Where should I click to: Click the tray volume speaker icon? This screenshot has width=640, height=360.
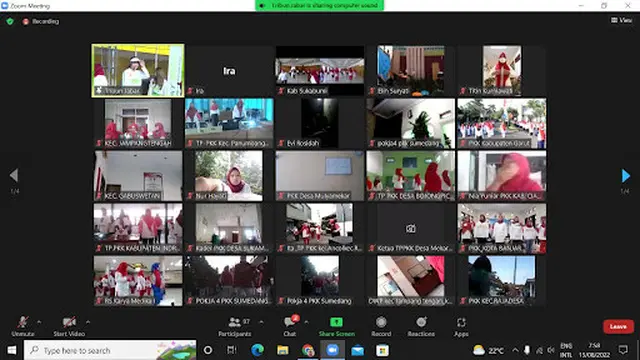[x=551, y=350]
